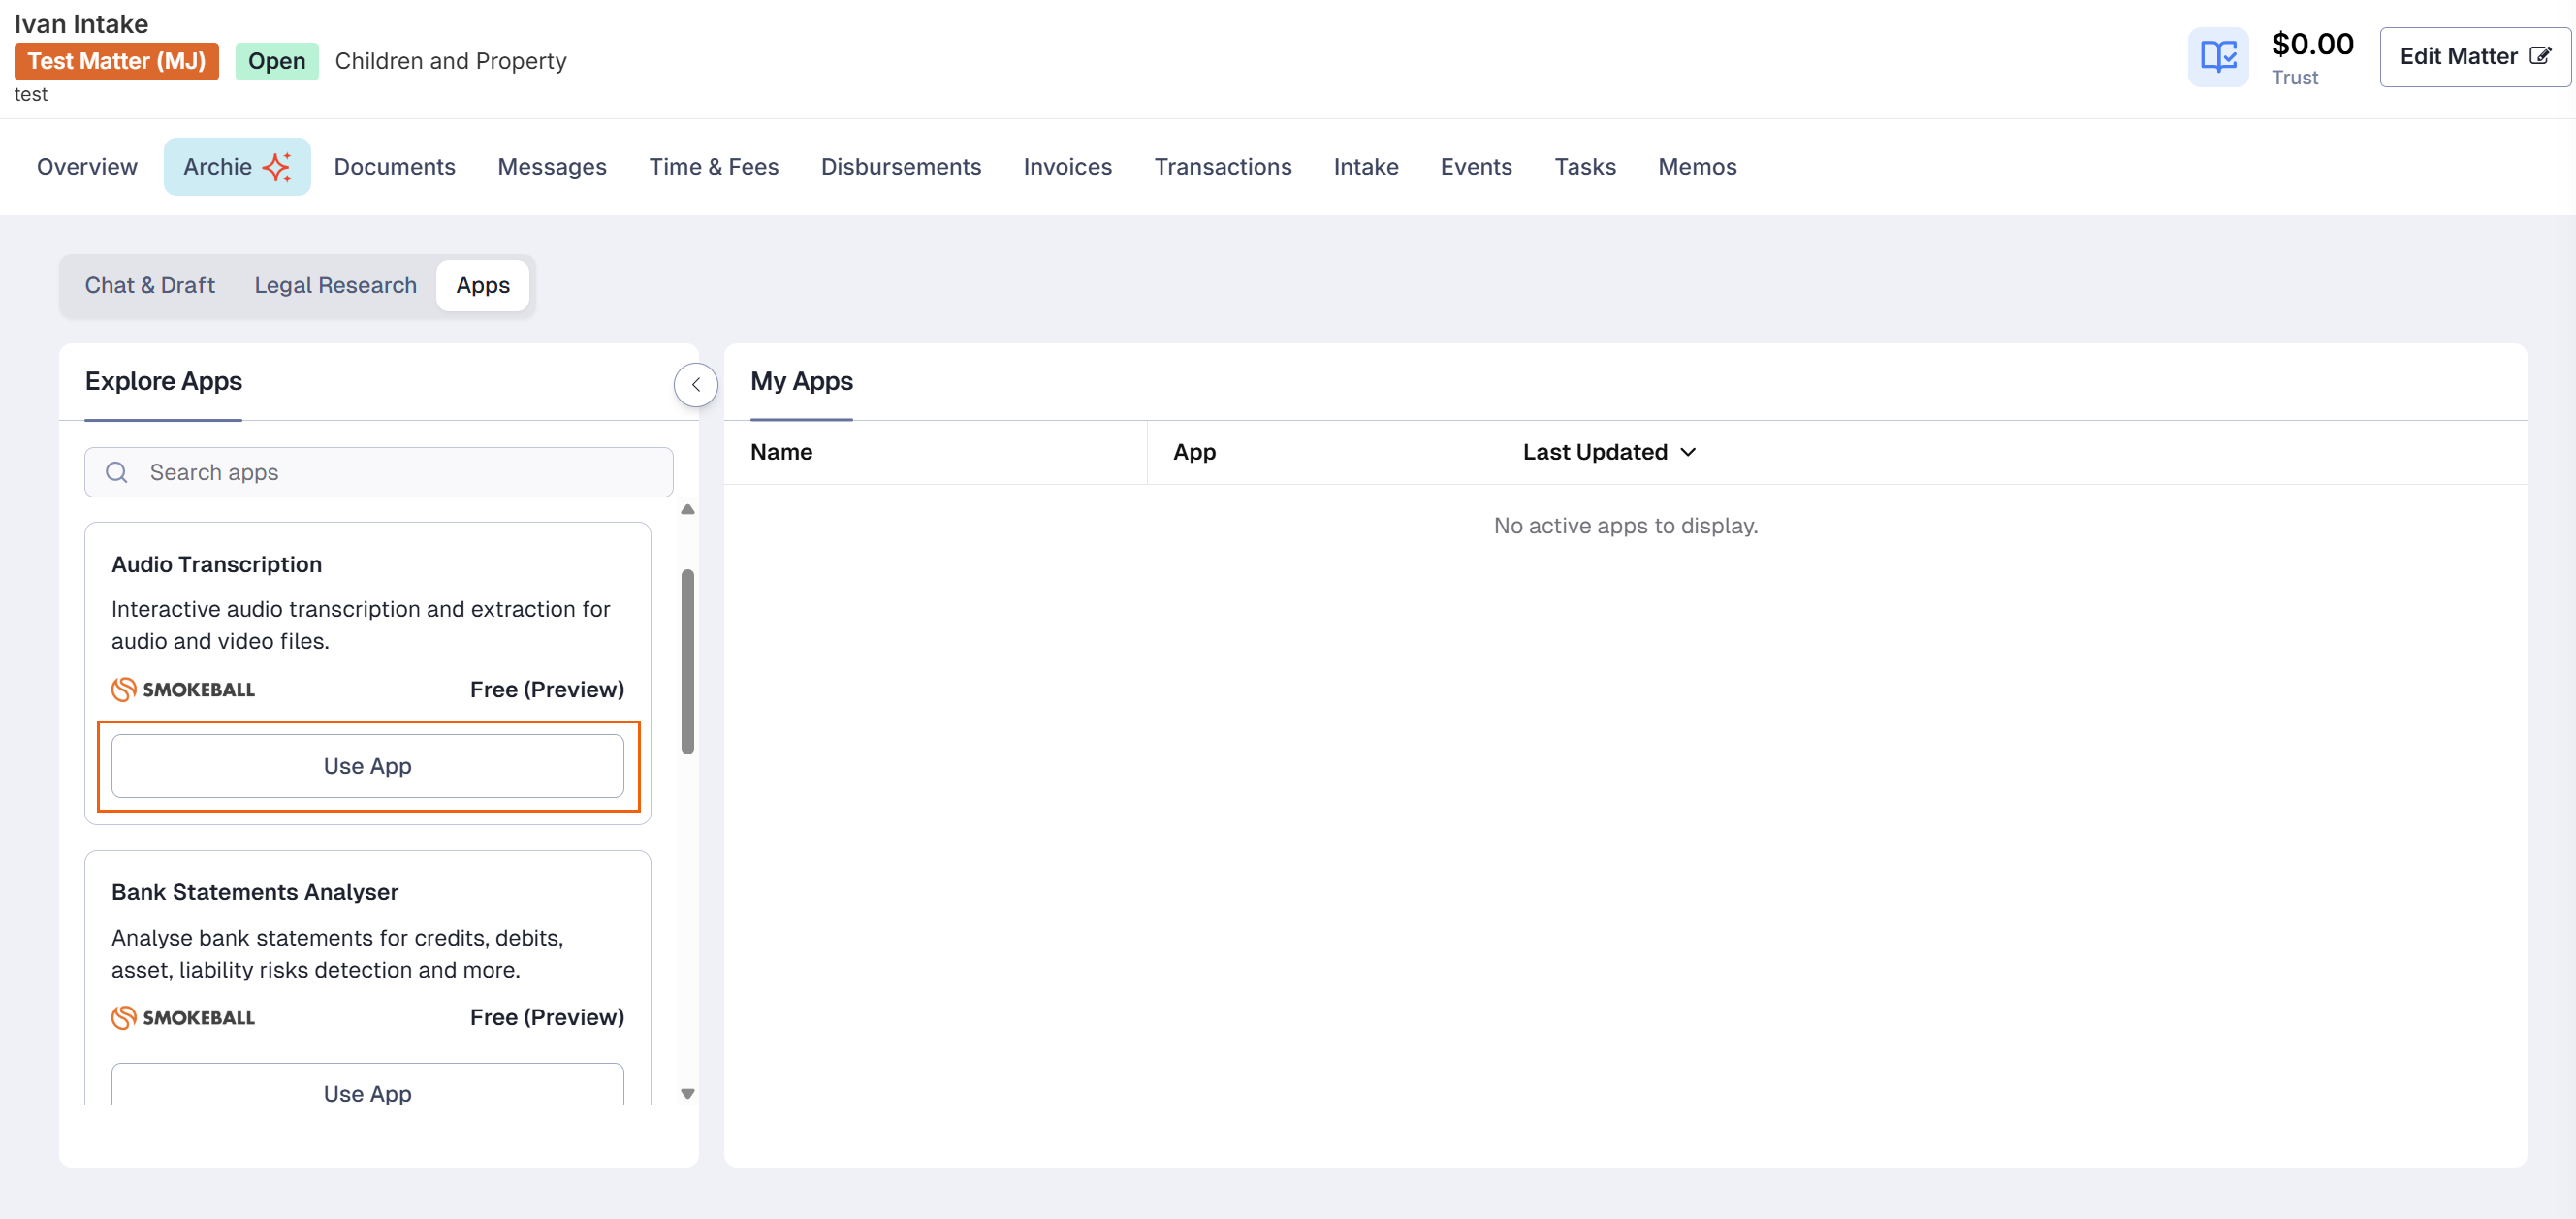This screenshot has width=2576, height=1219.
Task: Switch to Legal Research tab
Action: pyautogui.click(x=335, y=285)
